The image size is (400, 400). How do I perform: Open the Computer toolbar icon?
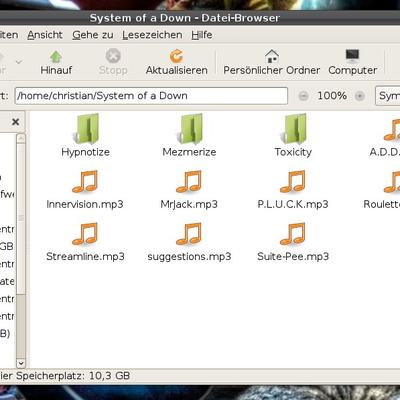click(x=352, y=56)
